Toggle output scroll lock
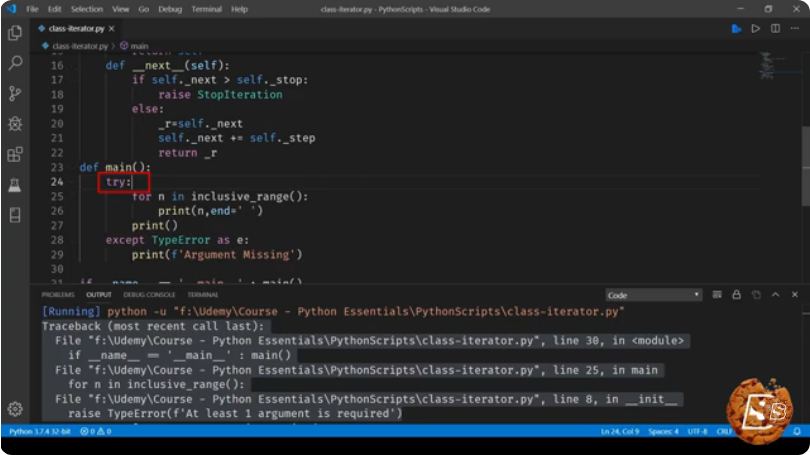810x455 pixels. pyautogui.click(x=737, y=295)
